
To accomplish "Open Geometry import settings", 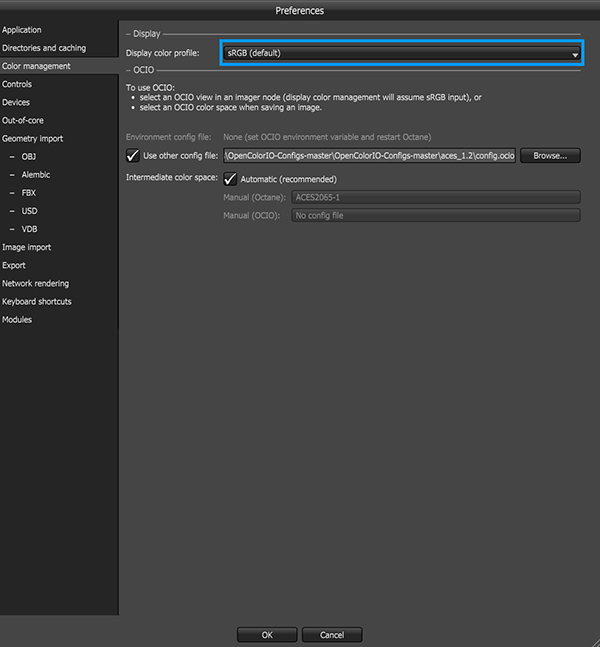I will click(x=33, y=139).
